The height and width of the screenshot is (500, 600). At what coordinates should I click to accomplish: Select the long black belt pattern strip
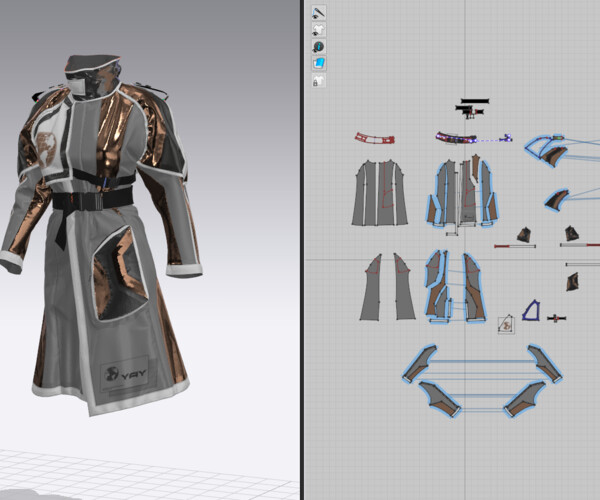475,101
